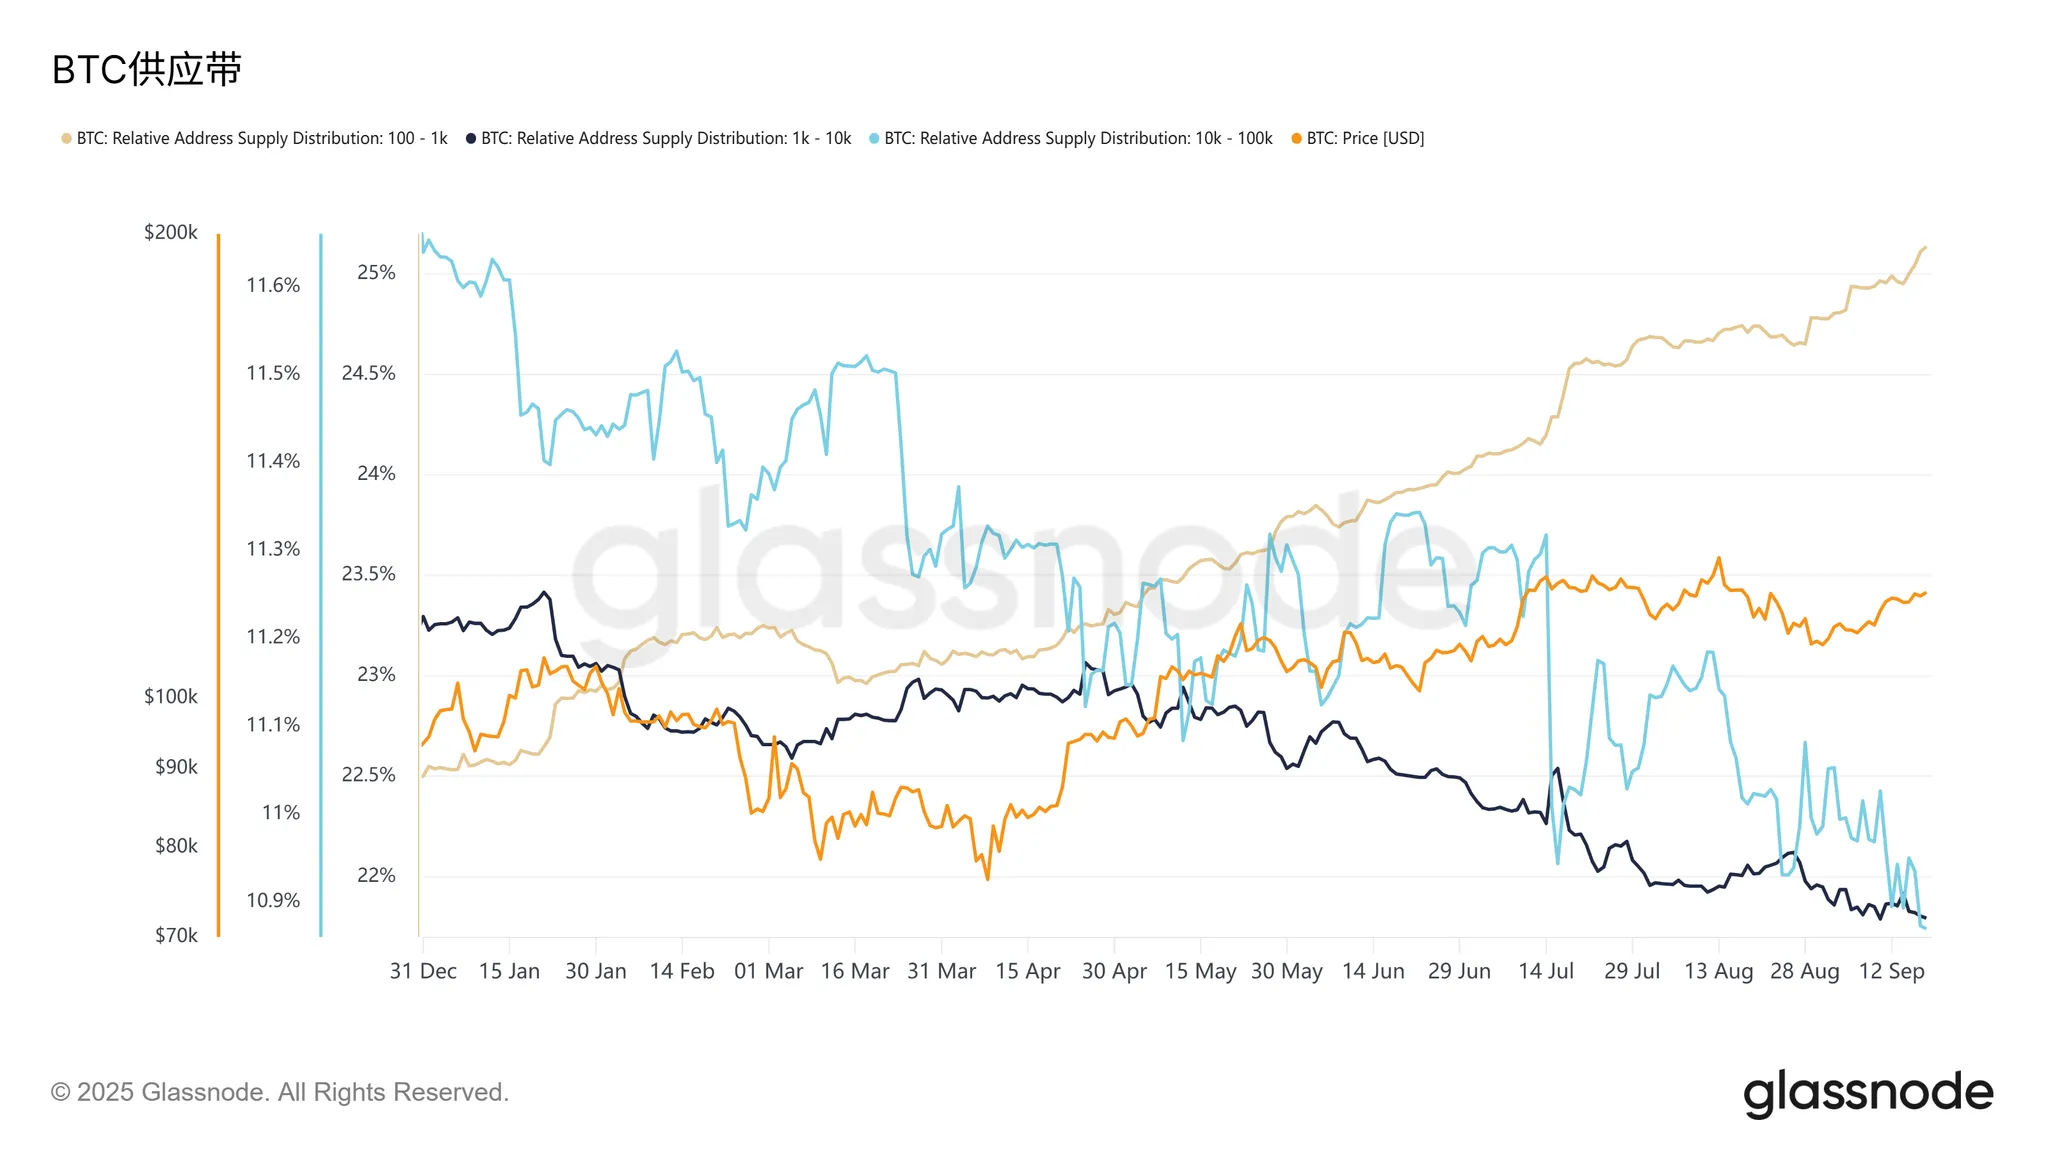Toggle the BTC: Price [USD] legend label
This screenshot has height=1152, width=2048.
(1365, 139)
